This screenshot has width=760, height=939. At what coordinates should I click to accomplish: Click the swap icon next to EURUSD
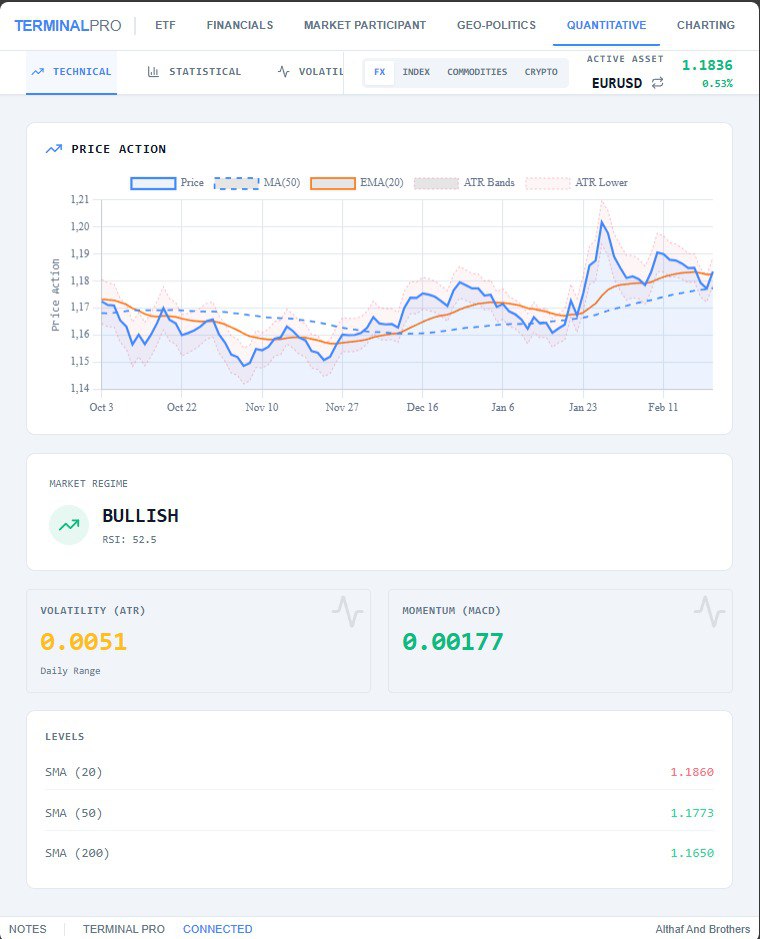[657, 83]
